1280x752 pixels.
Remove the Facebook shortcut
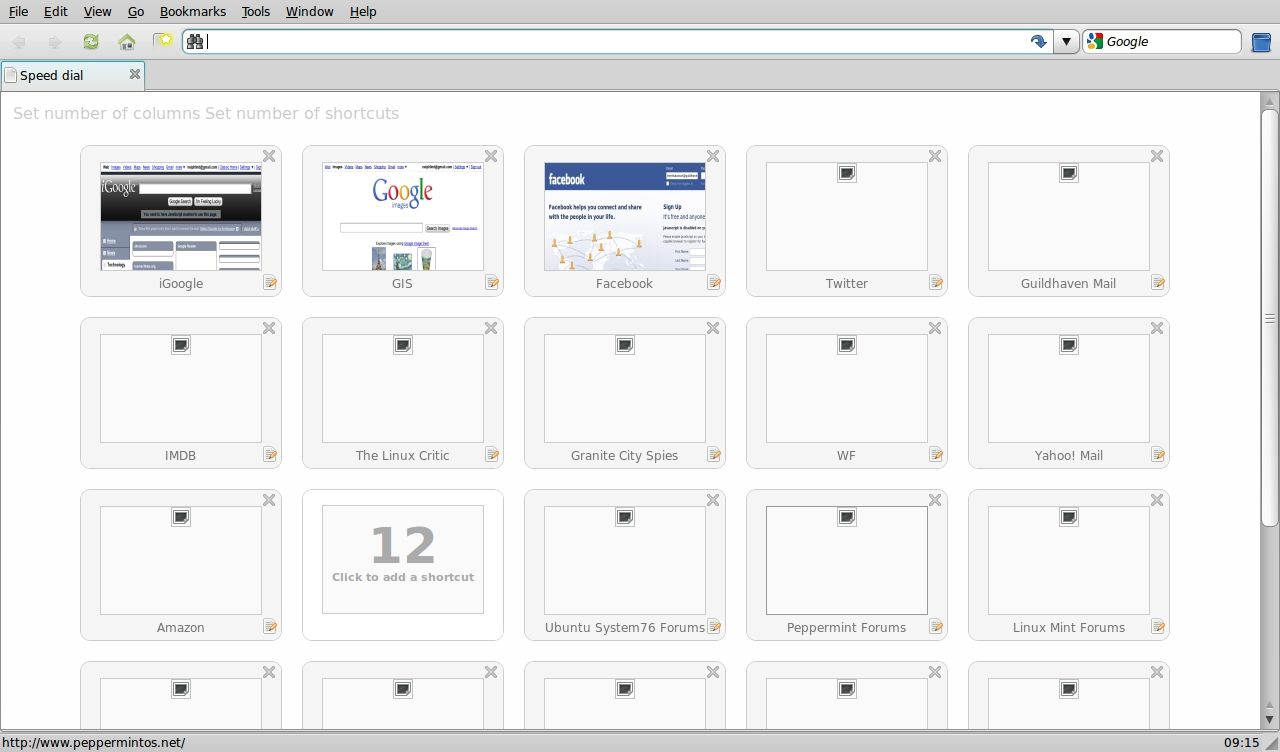[713, 156]
